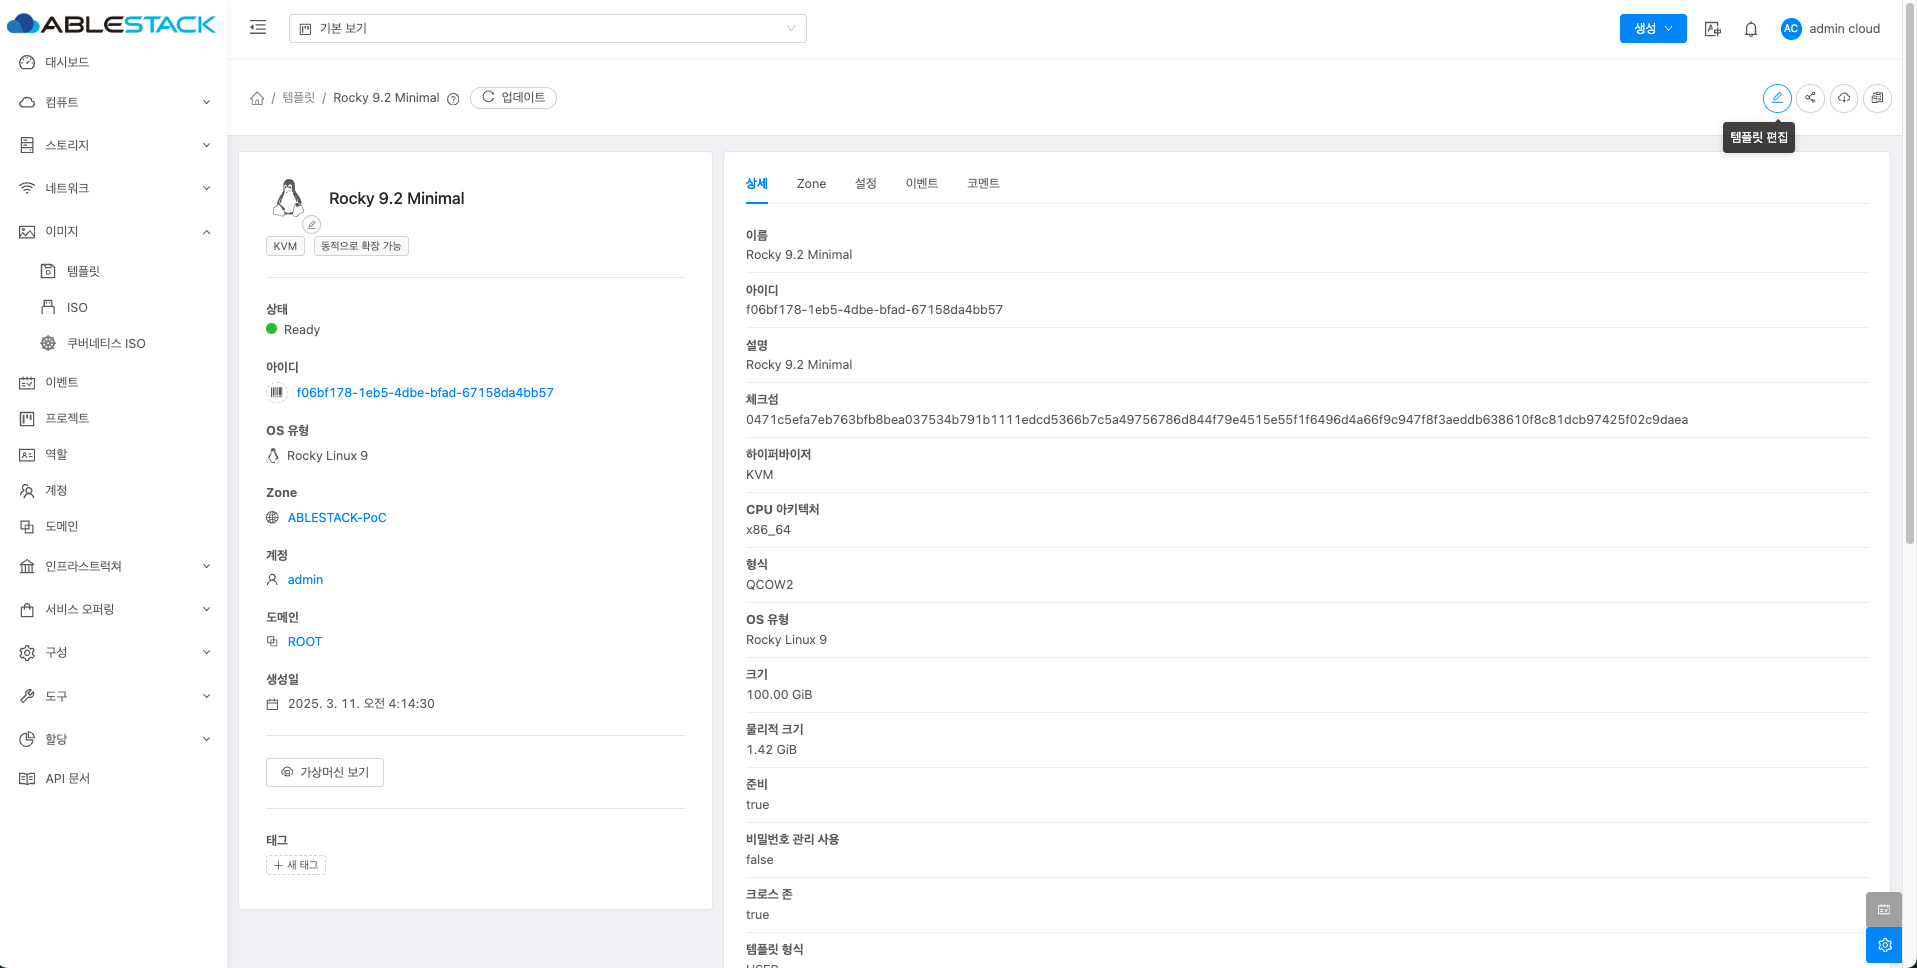Go home via the breadcrumb house icon
The height and width of the screenshot is (968, 1917).
click(x=257, y=98)
